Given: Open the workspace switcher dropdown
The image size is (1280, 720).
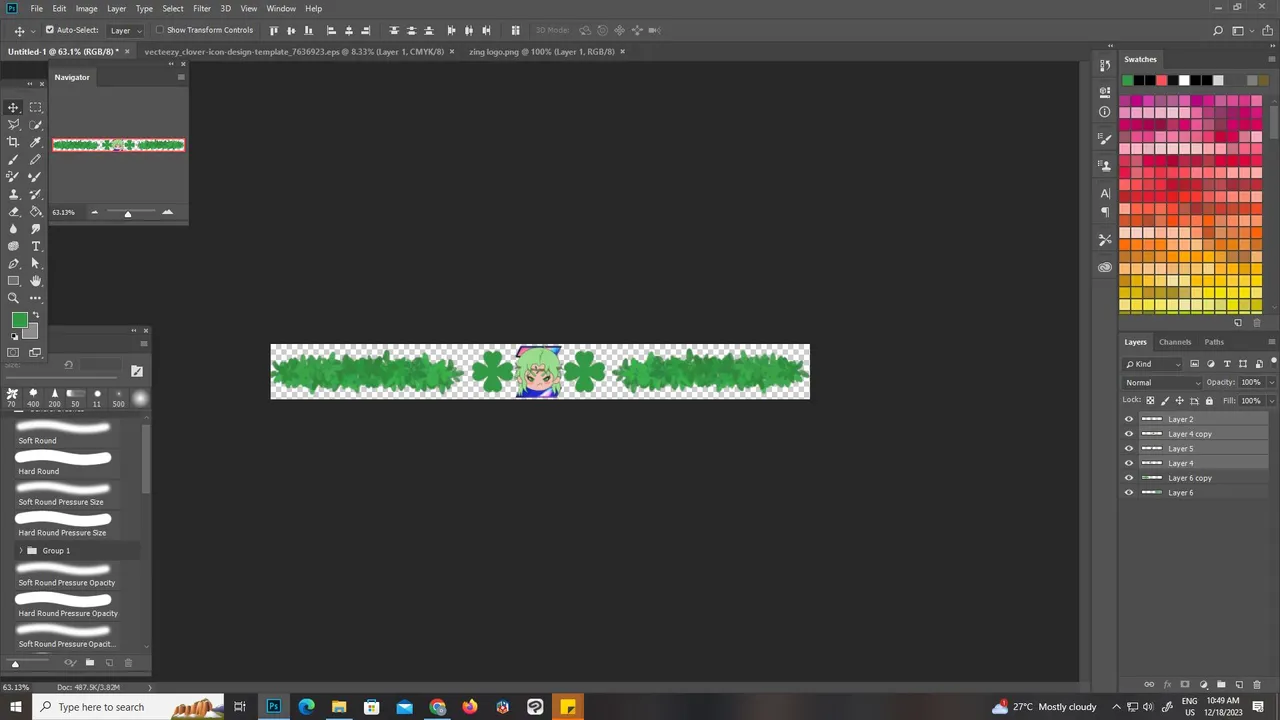Looking at the screenshot, I should (x=1241, y=31).
